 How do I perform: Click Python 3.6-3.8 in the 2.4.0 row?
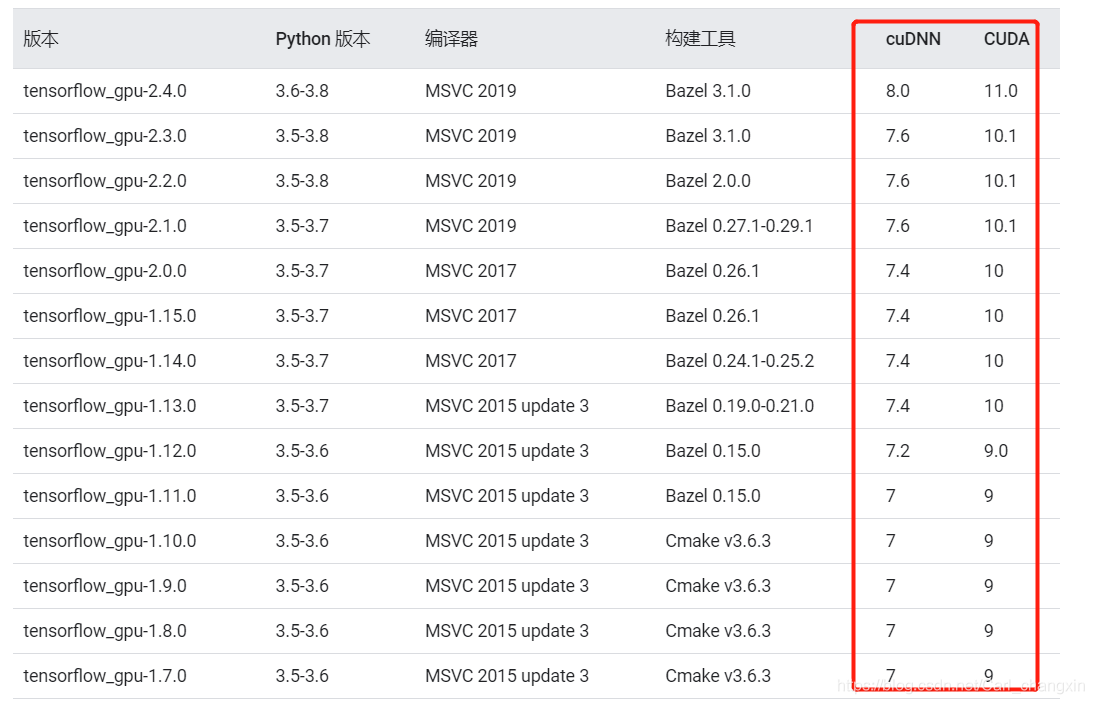click(302, 91)
